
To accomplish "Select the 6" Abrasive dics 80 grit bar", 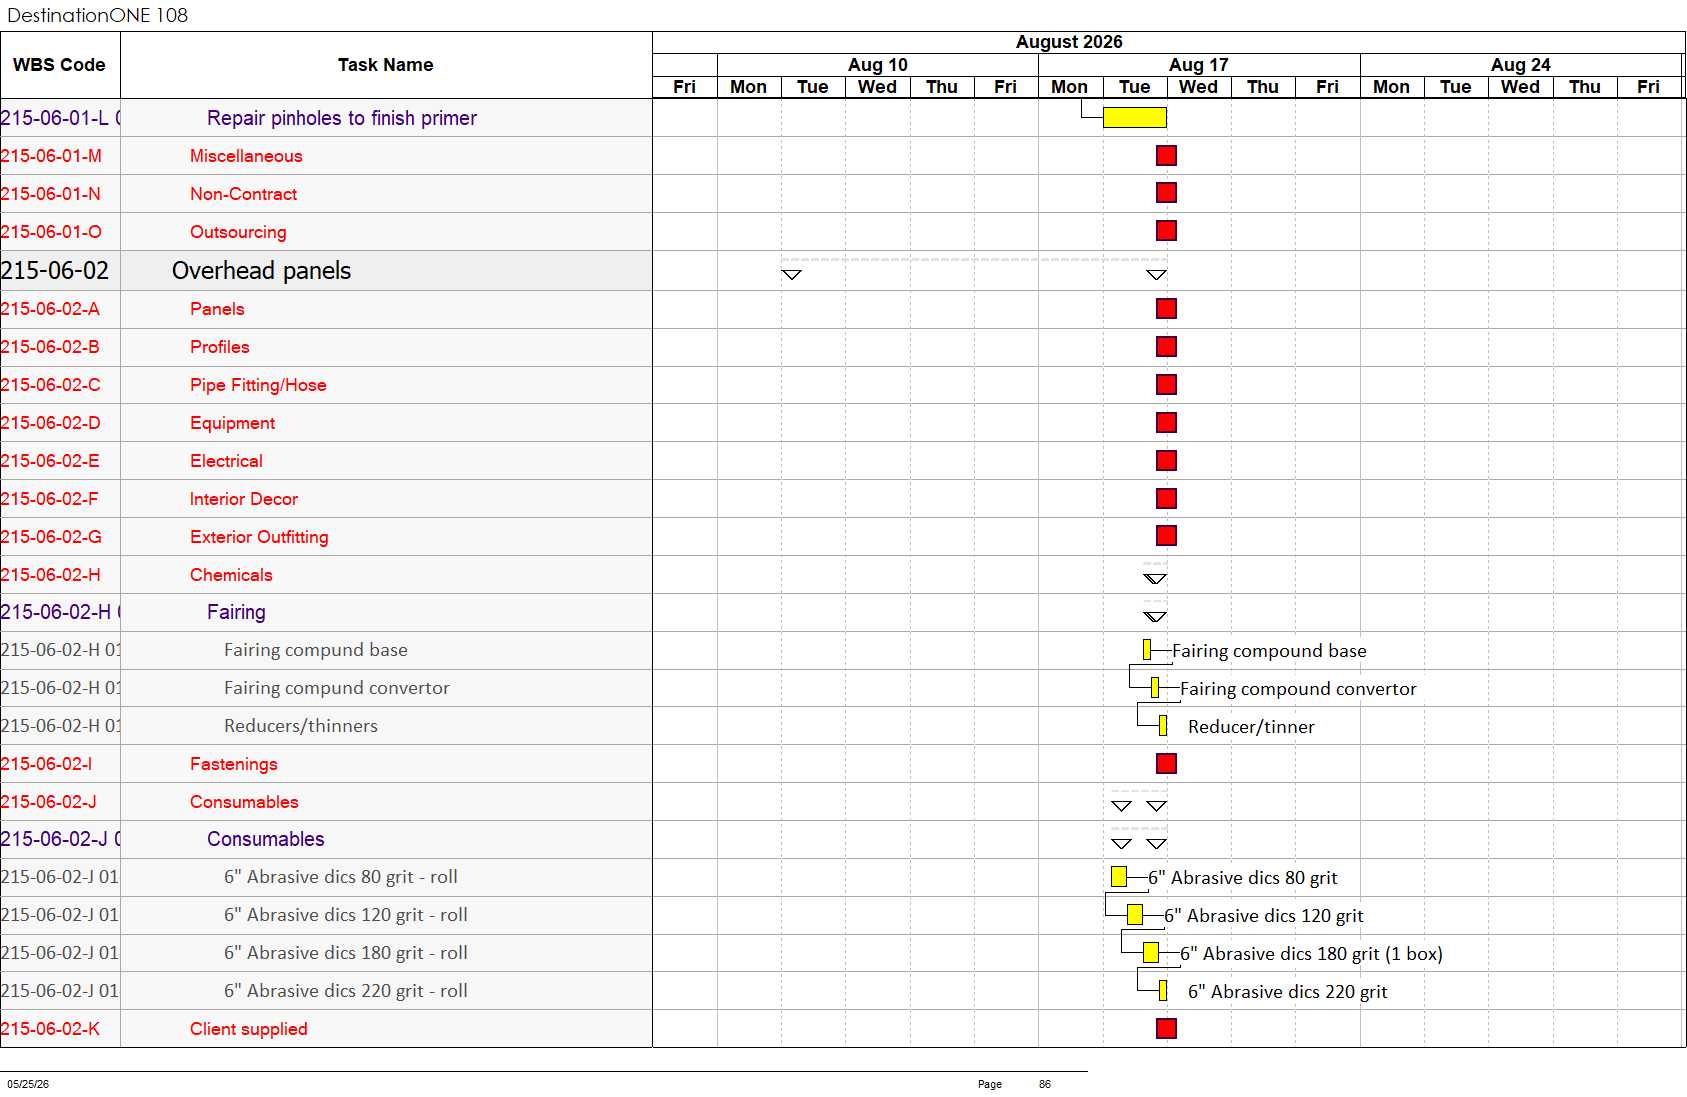I will click(1119, 877).
